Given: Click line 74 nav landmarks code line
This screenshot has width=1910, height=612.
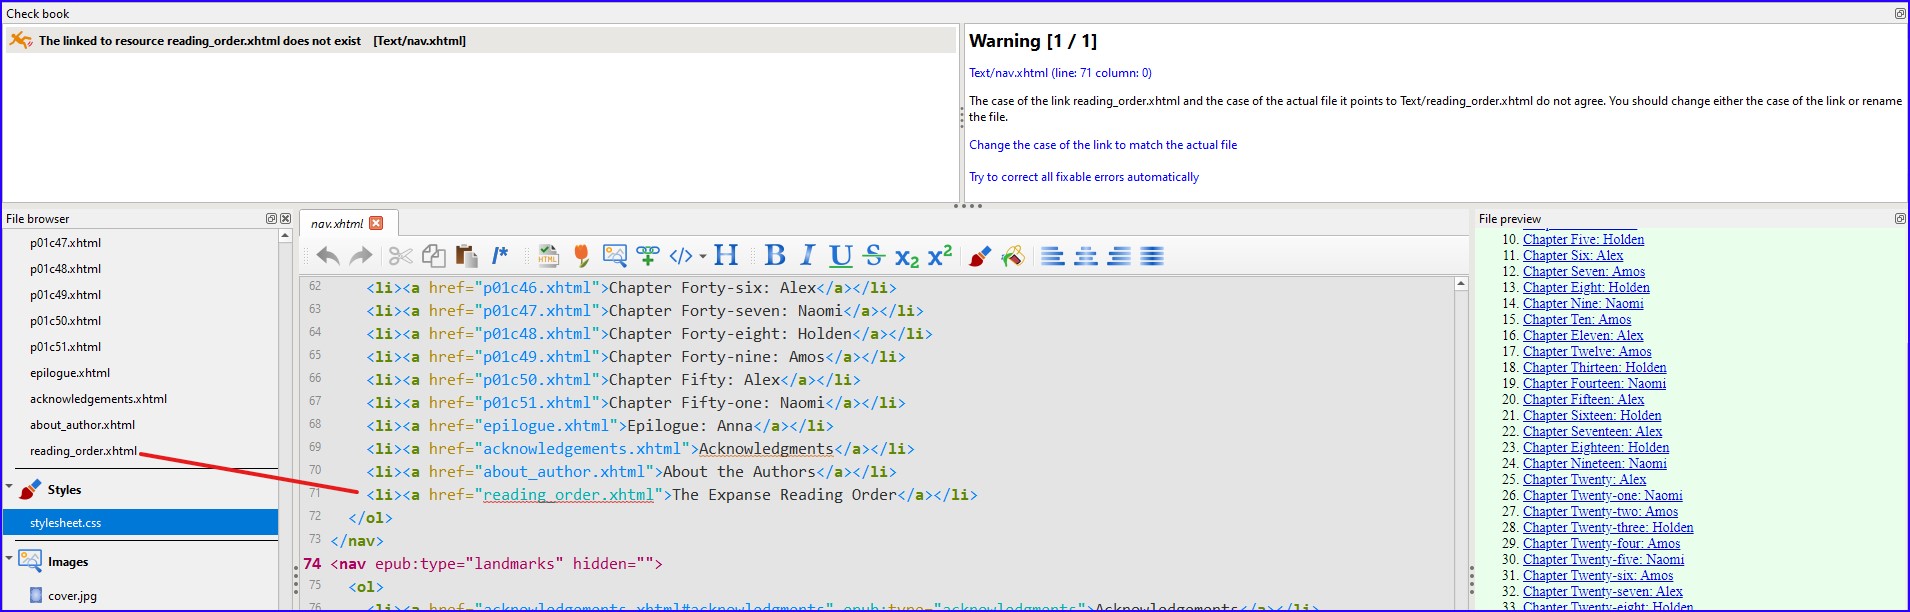Looking at the screenshot, I should [496, 564].
